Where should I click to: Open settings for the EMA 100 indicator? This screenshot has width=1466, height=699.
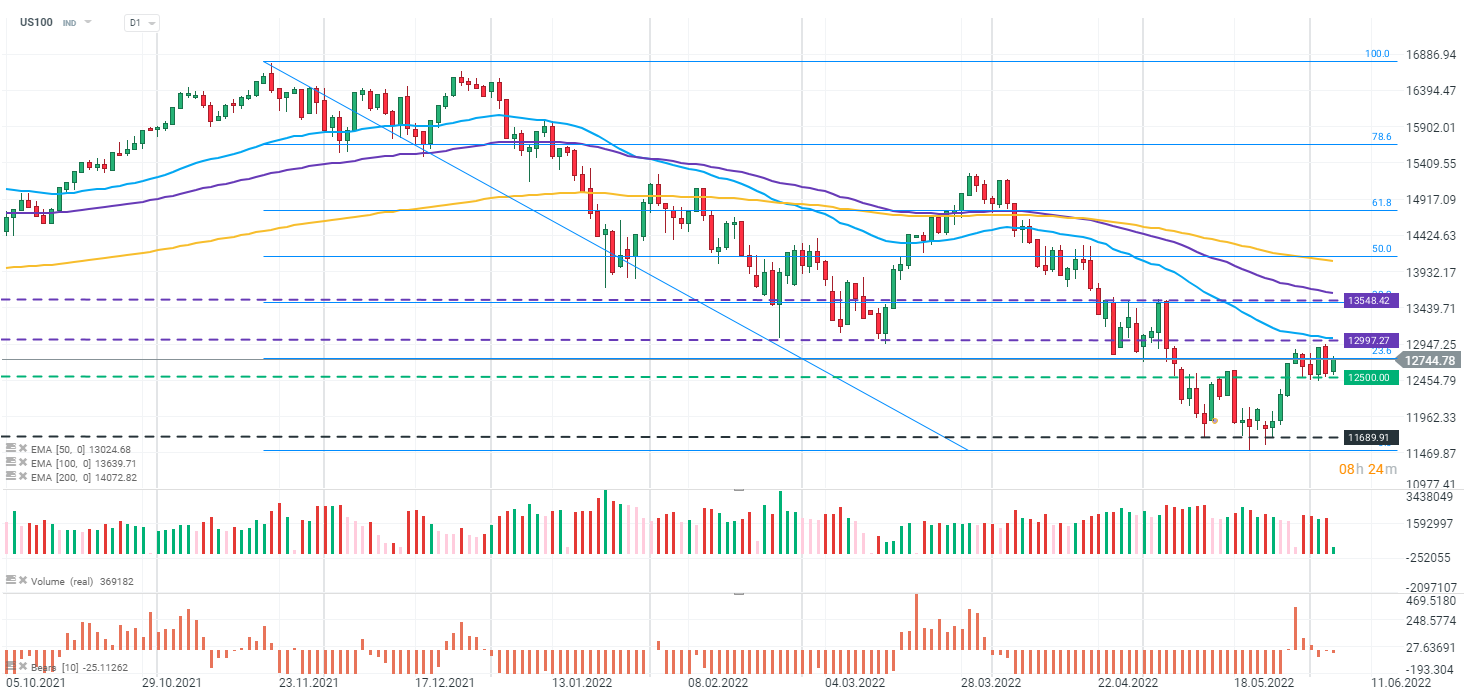click(x=11, y=463)
